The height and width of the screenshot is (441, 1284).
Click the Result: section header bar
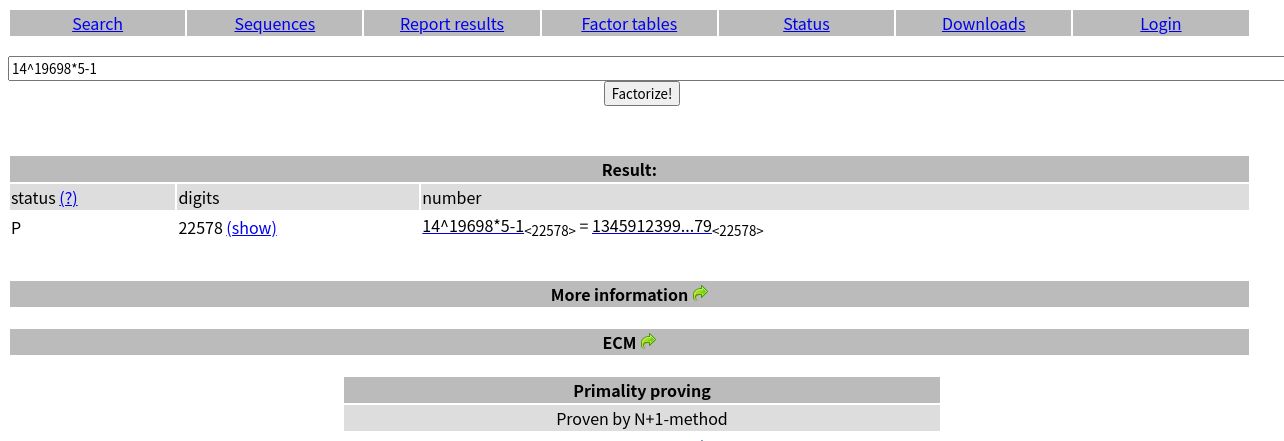[x=629, y=170]
